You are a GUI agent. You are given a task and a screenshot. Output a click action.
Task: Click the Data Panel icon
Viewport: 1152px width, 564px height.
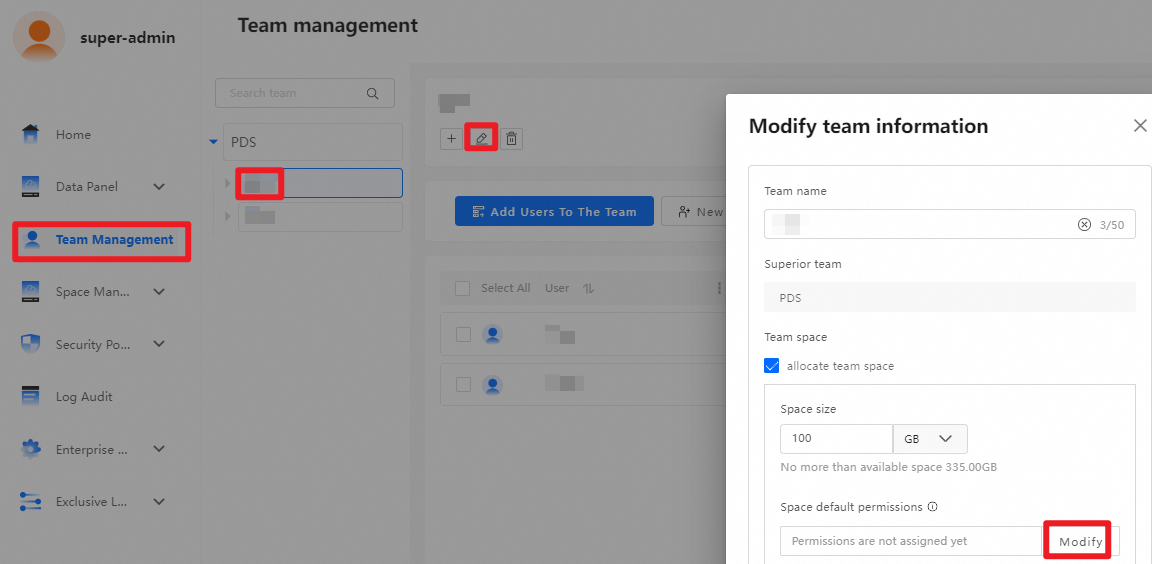tap(30, 187)
